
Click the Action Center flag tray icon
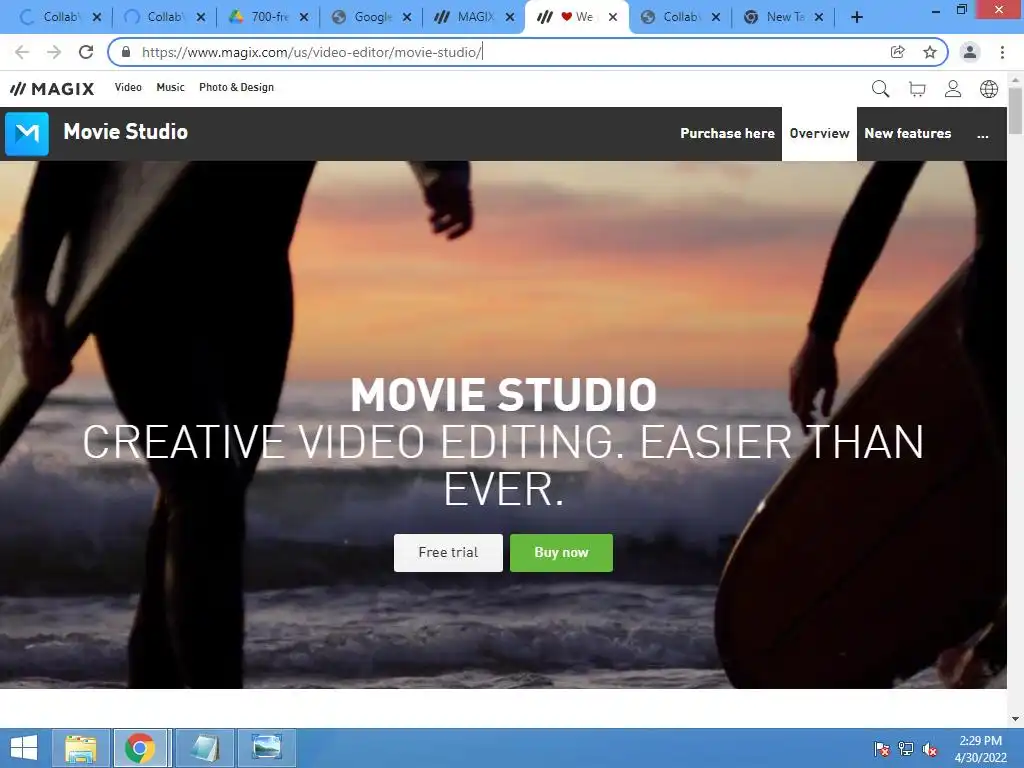click(882, 749)
